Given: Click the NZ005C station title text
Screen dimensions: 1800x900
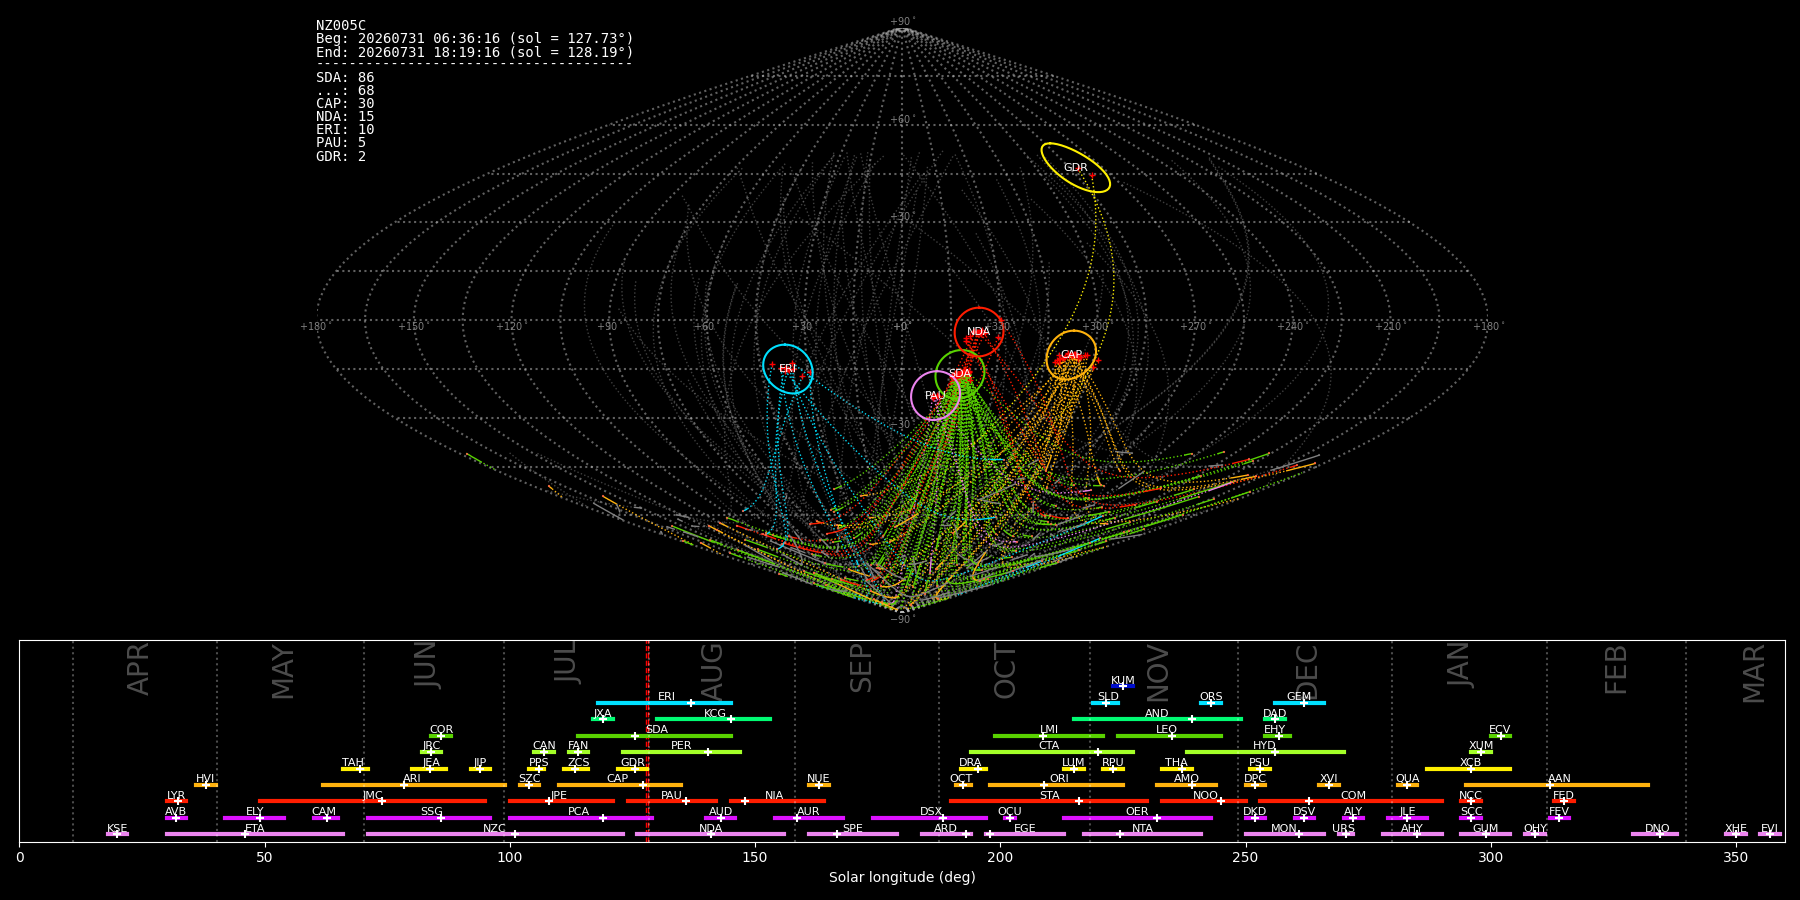Looking at the screenshot, I should pyautogui.click(x=341, y=26).
